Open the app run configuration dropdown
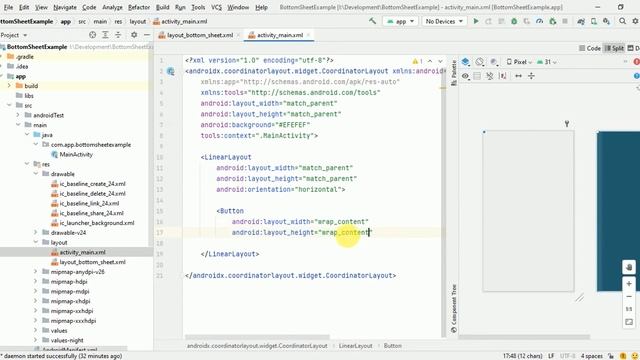Image resolution: width=640 pixels, height=360 pixels. coord(401,21)
